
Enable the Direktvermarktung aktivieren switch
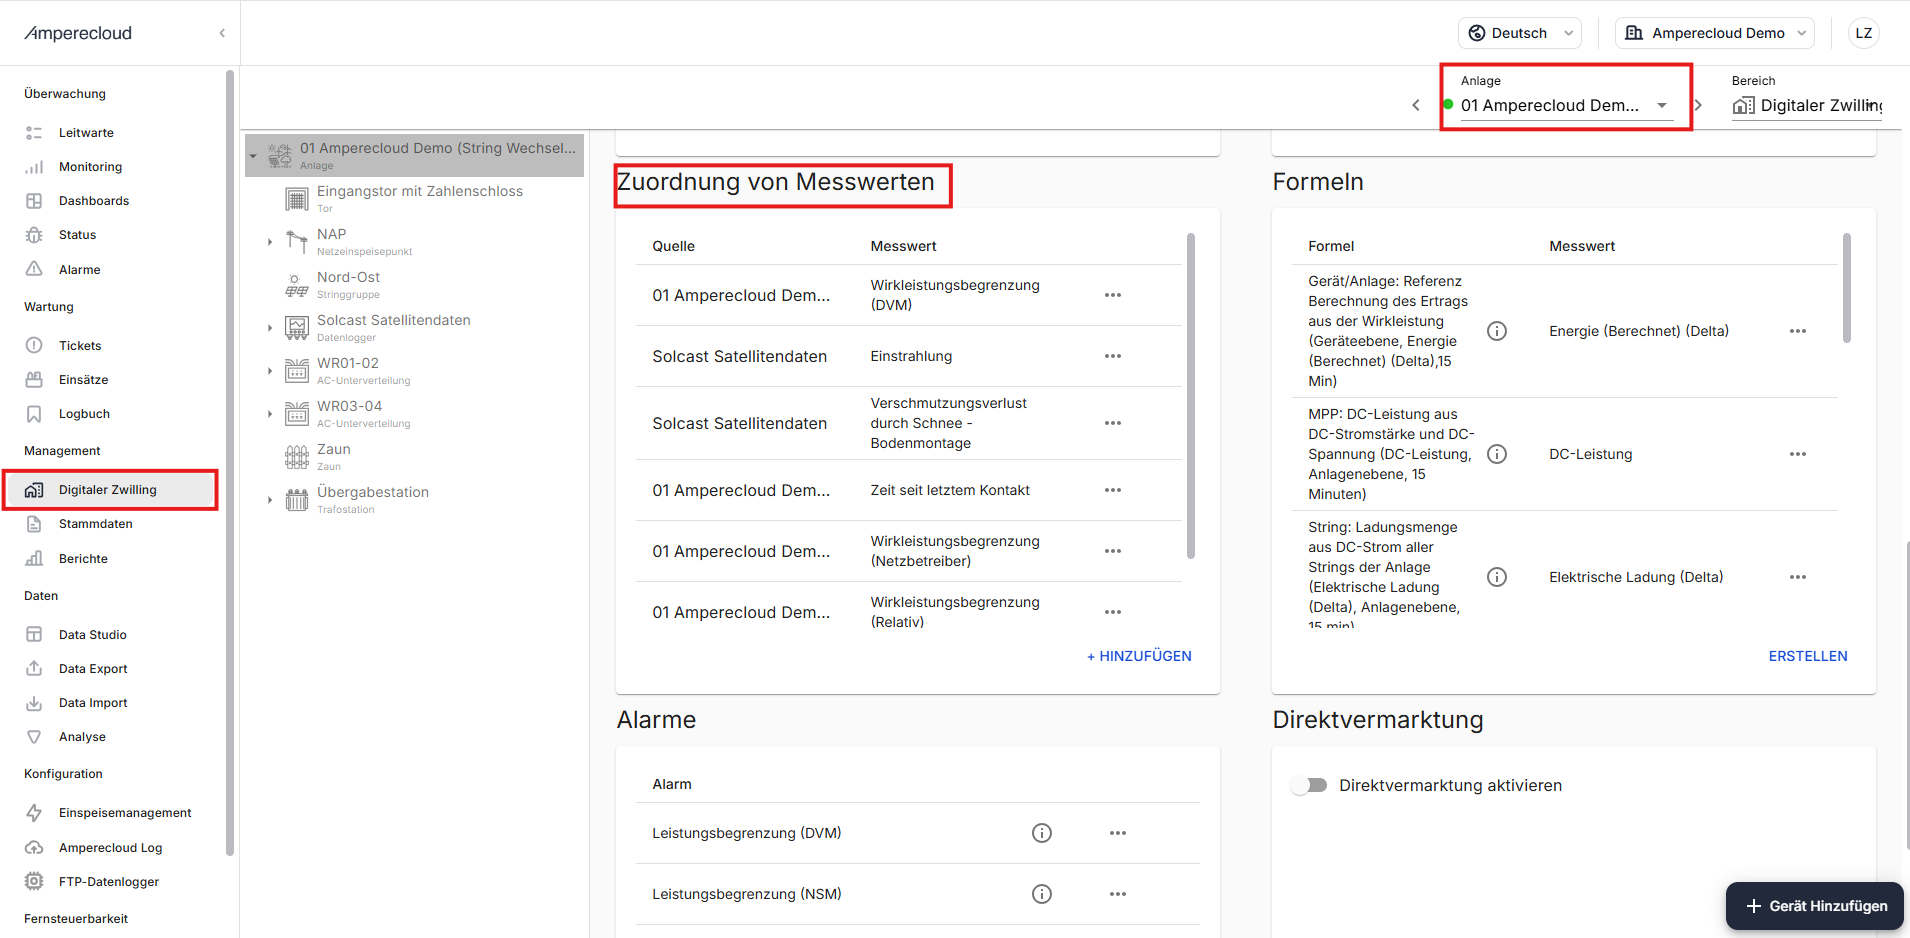[x=1309, y=785]
